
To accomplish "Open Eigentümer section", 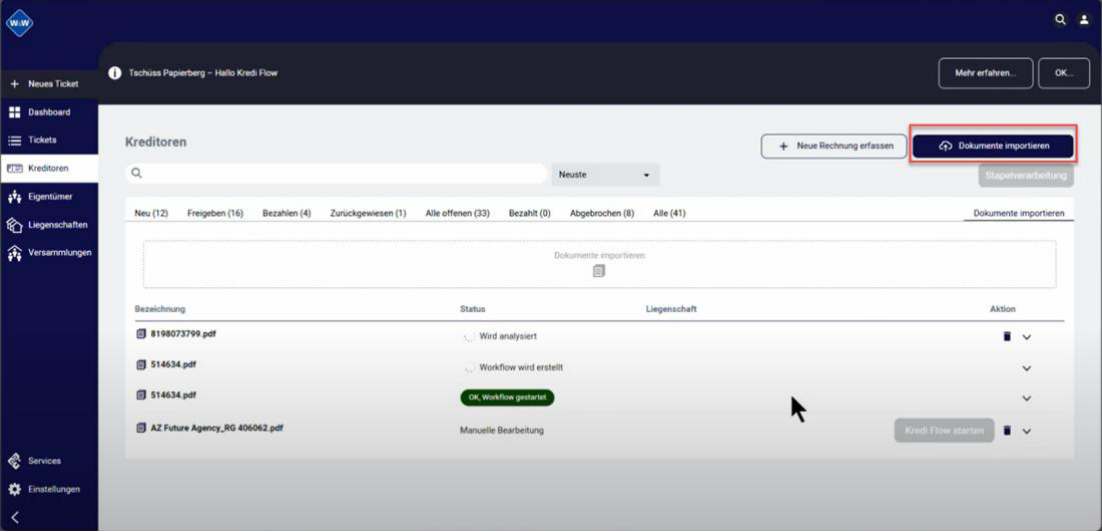I will 49,197.
